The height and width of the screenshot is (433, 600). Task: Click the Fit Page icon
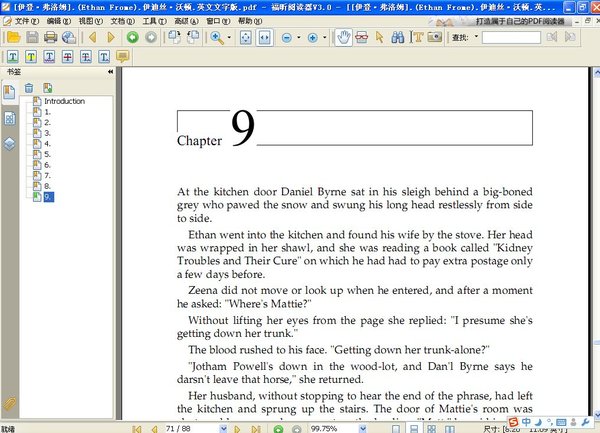(245, 37)
